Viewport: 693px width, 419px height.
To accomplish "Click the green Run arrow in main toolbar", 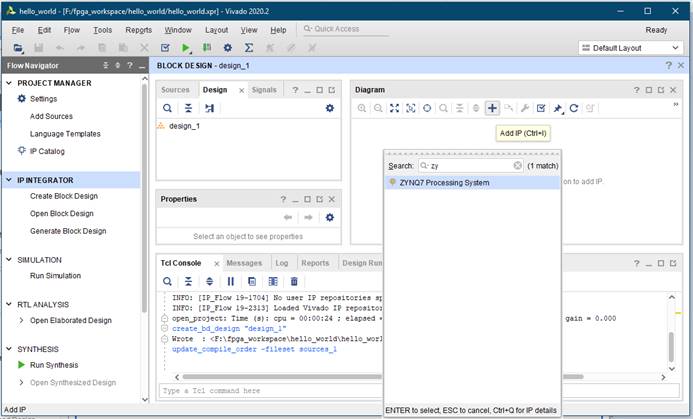I will (185, 47).
